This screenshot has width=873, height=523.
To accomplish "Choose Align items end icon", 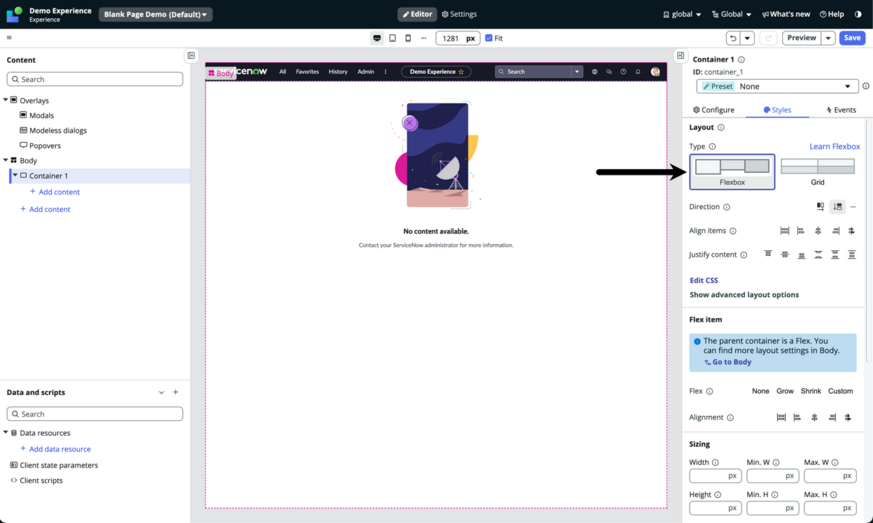I will [x=835, y=231].
